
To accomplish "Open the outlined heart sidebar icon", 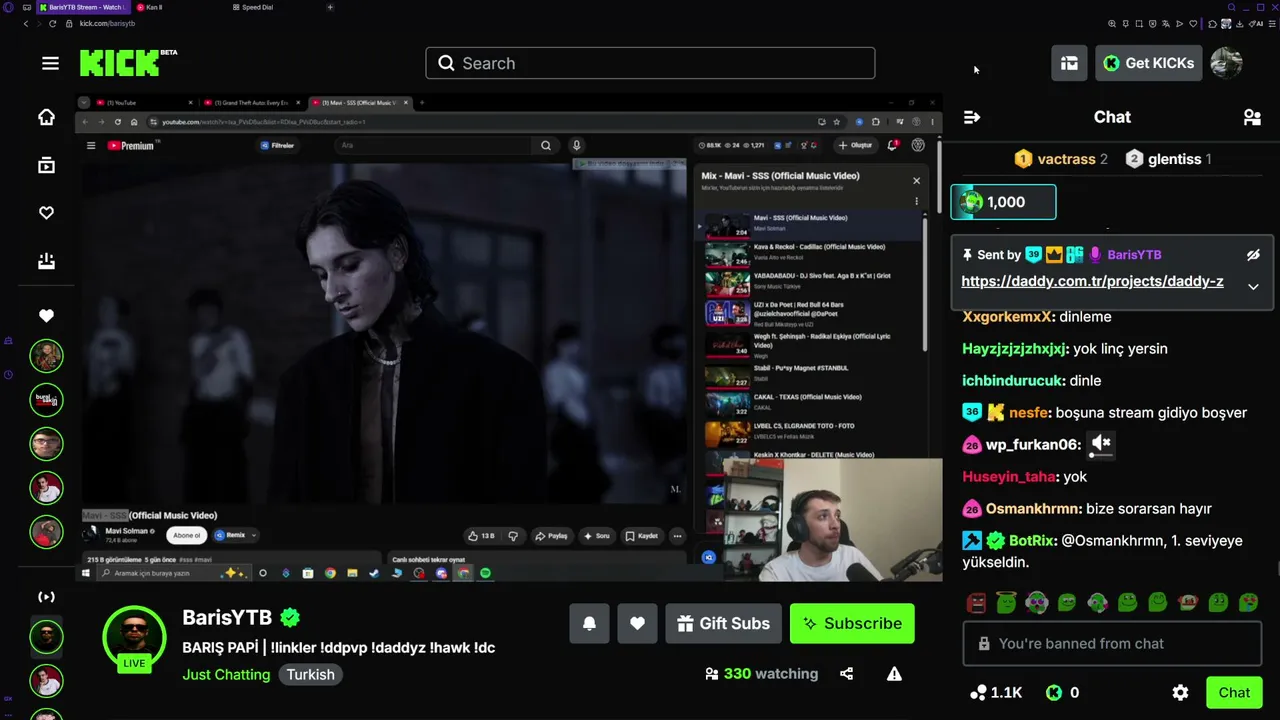I will point(46,213).
